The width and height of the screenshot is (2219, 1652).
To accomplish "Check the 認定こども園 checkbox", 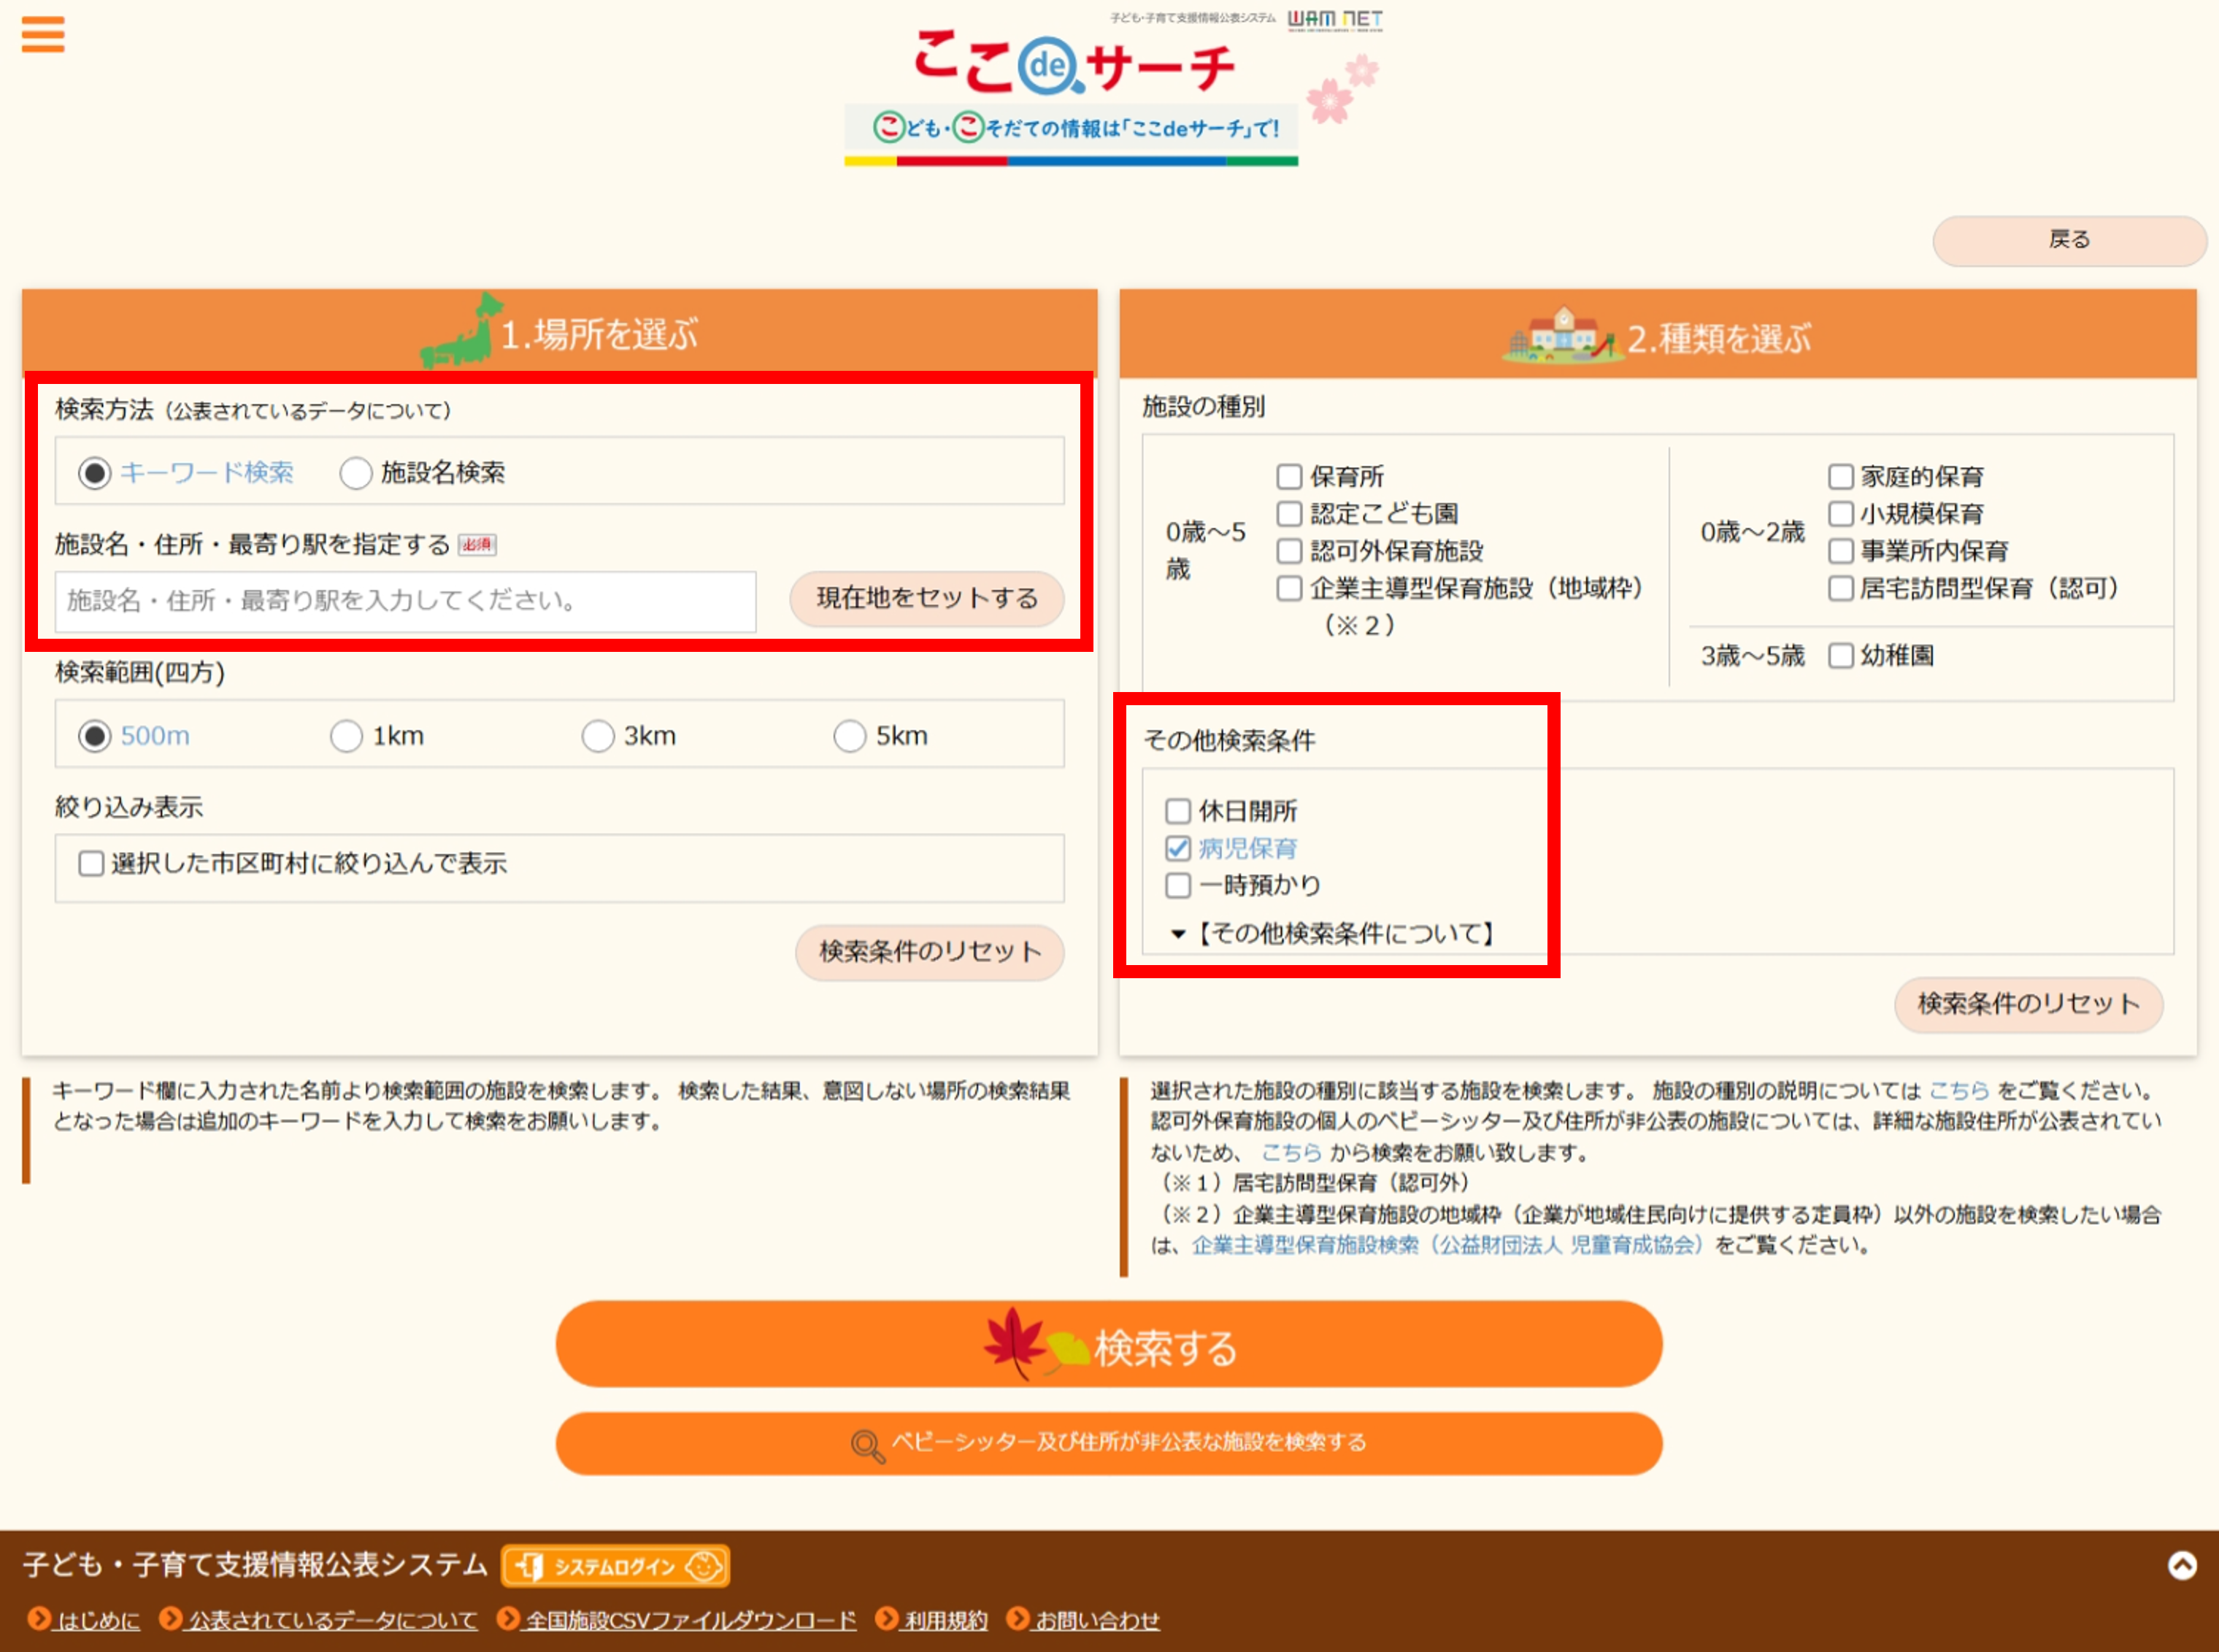I will coord(1290,514).
